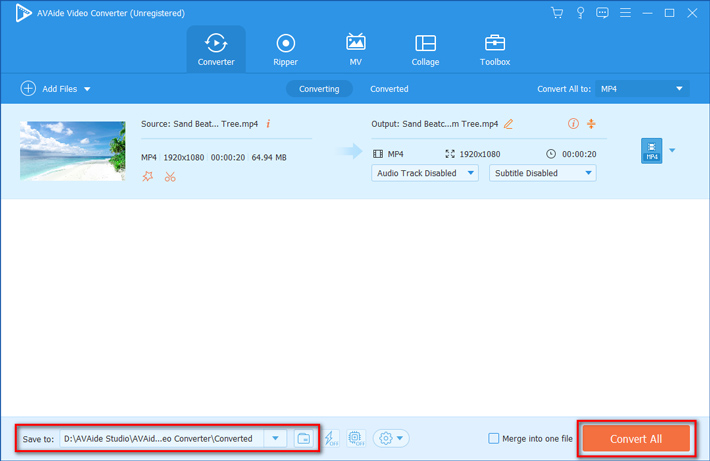Open the Ripper module
The image size is (710, 461).
[x=285, y=49]
